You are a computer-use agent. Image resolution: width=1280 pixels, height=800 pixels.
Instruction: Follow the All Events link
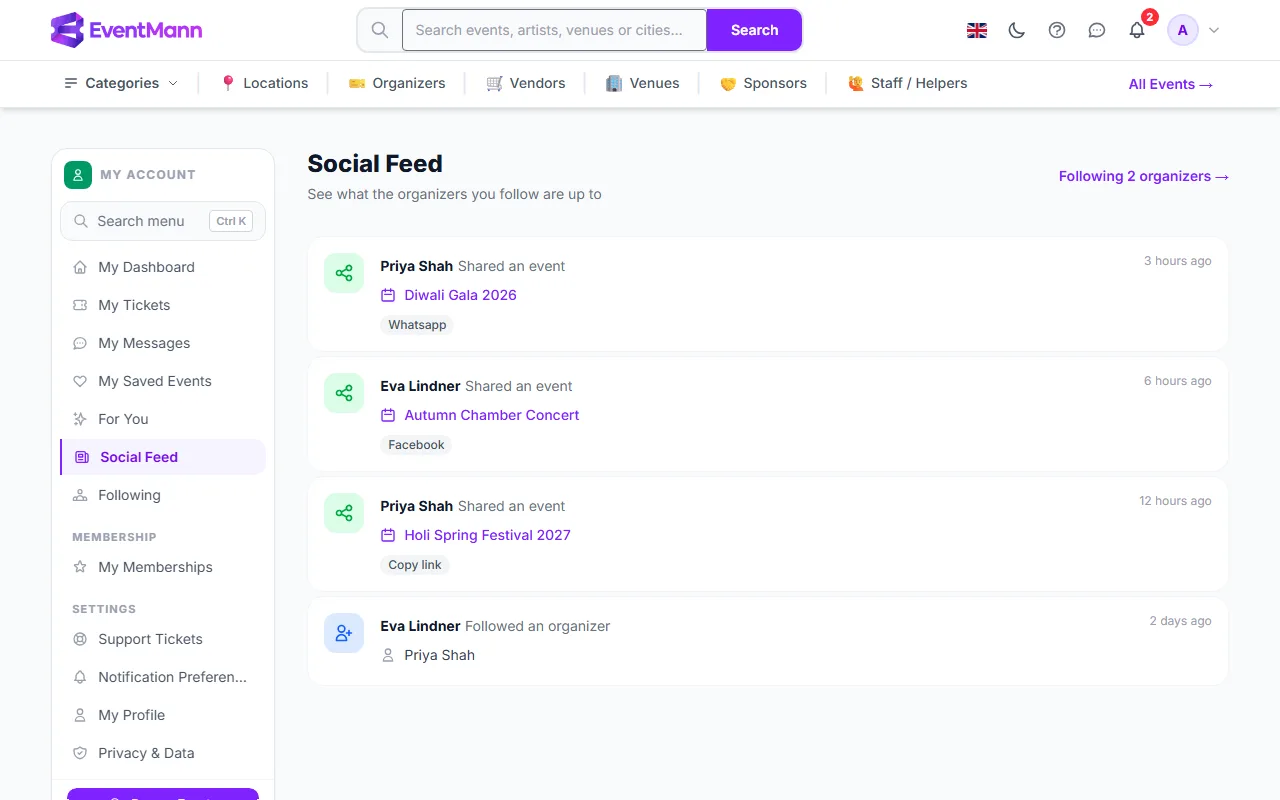tap(1171, 84)
